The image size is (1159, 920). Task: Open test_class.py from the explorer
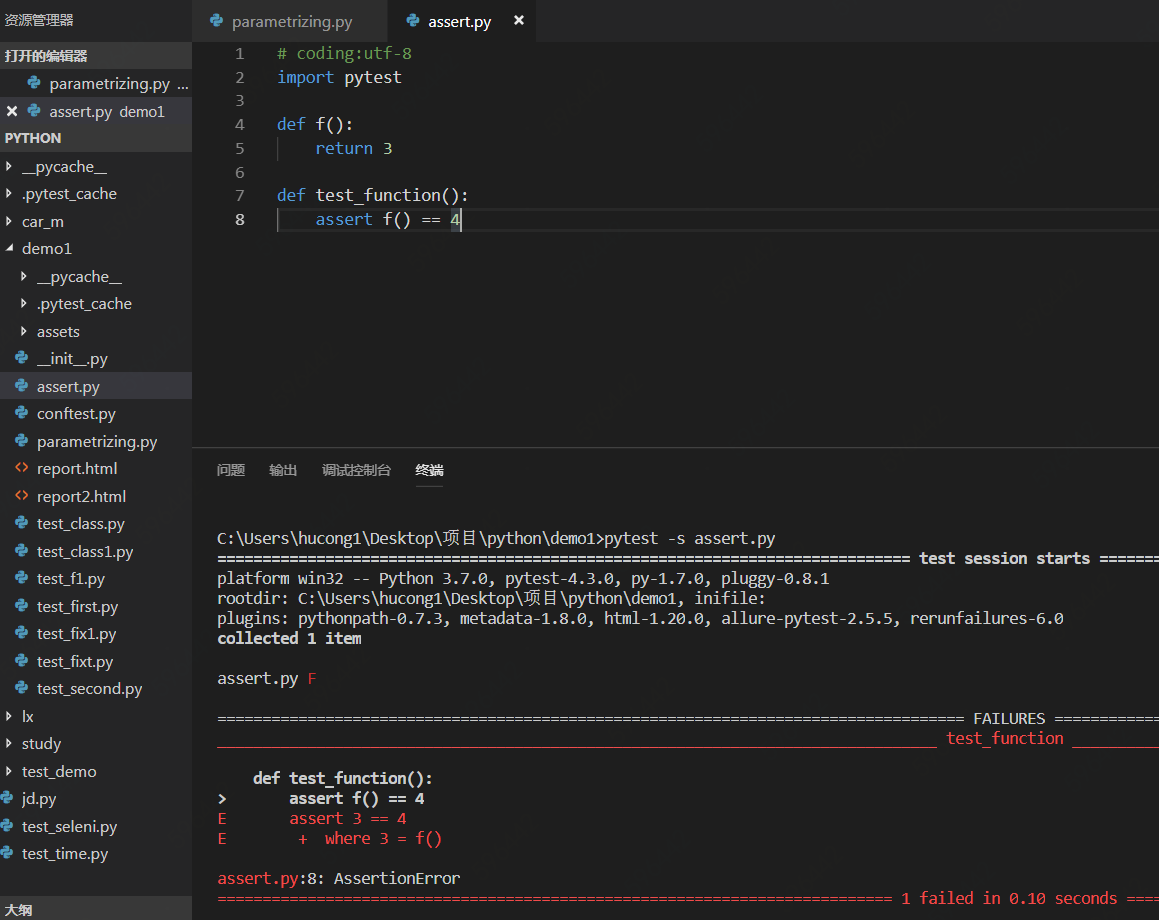pyautogui.click(x=80, y=524)
